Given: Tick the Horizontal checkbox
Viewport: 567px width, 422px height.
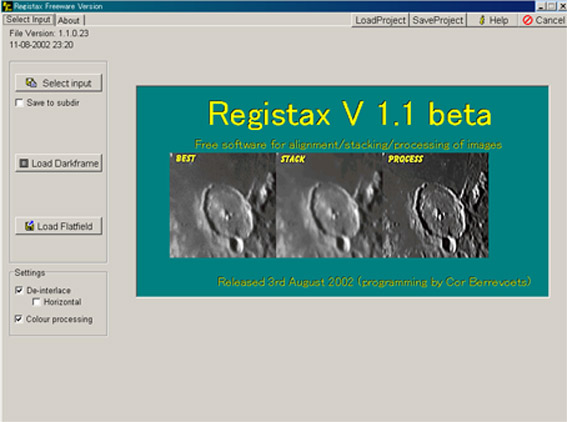Looking at the screenshot, I should [x=36, y=302].
